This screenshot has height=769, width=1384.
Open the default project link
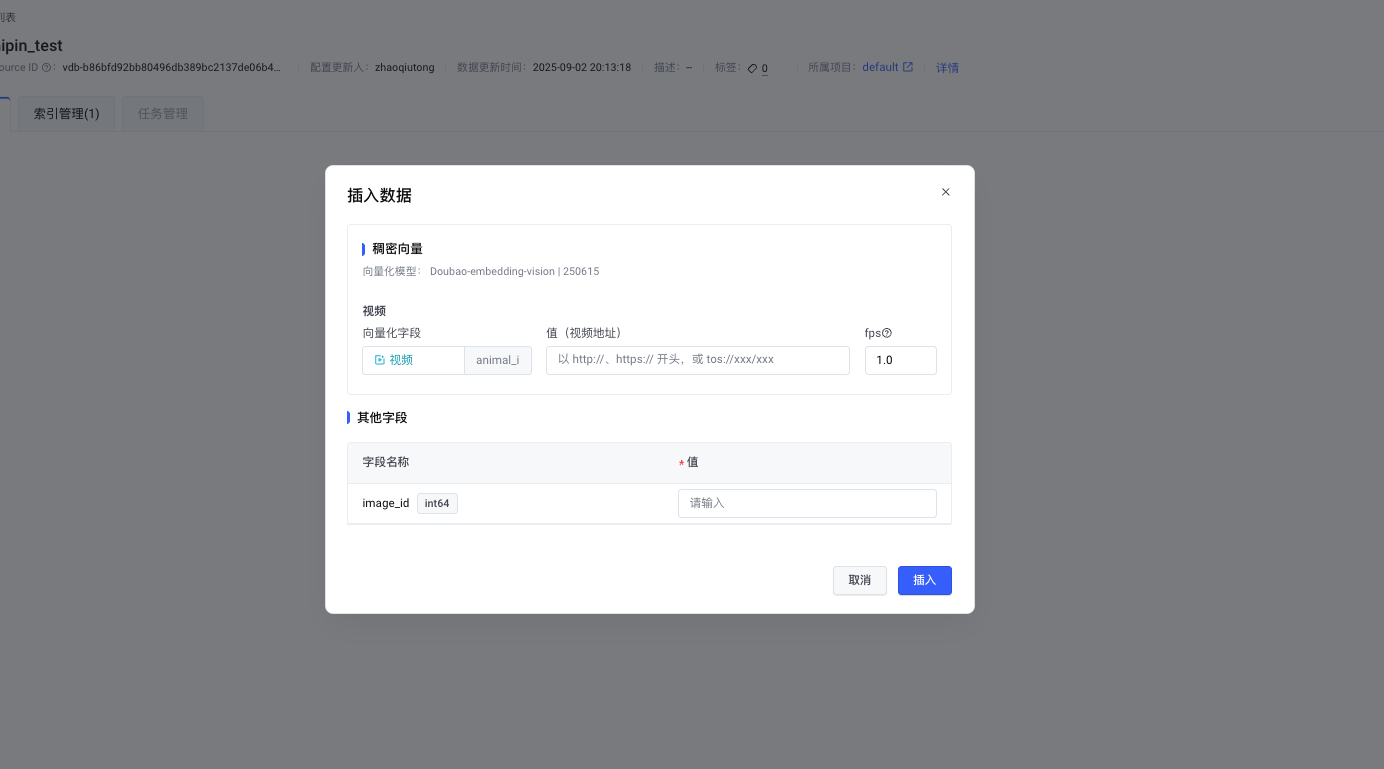(888, 67)
